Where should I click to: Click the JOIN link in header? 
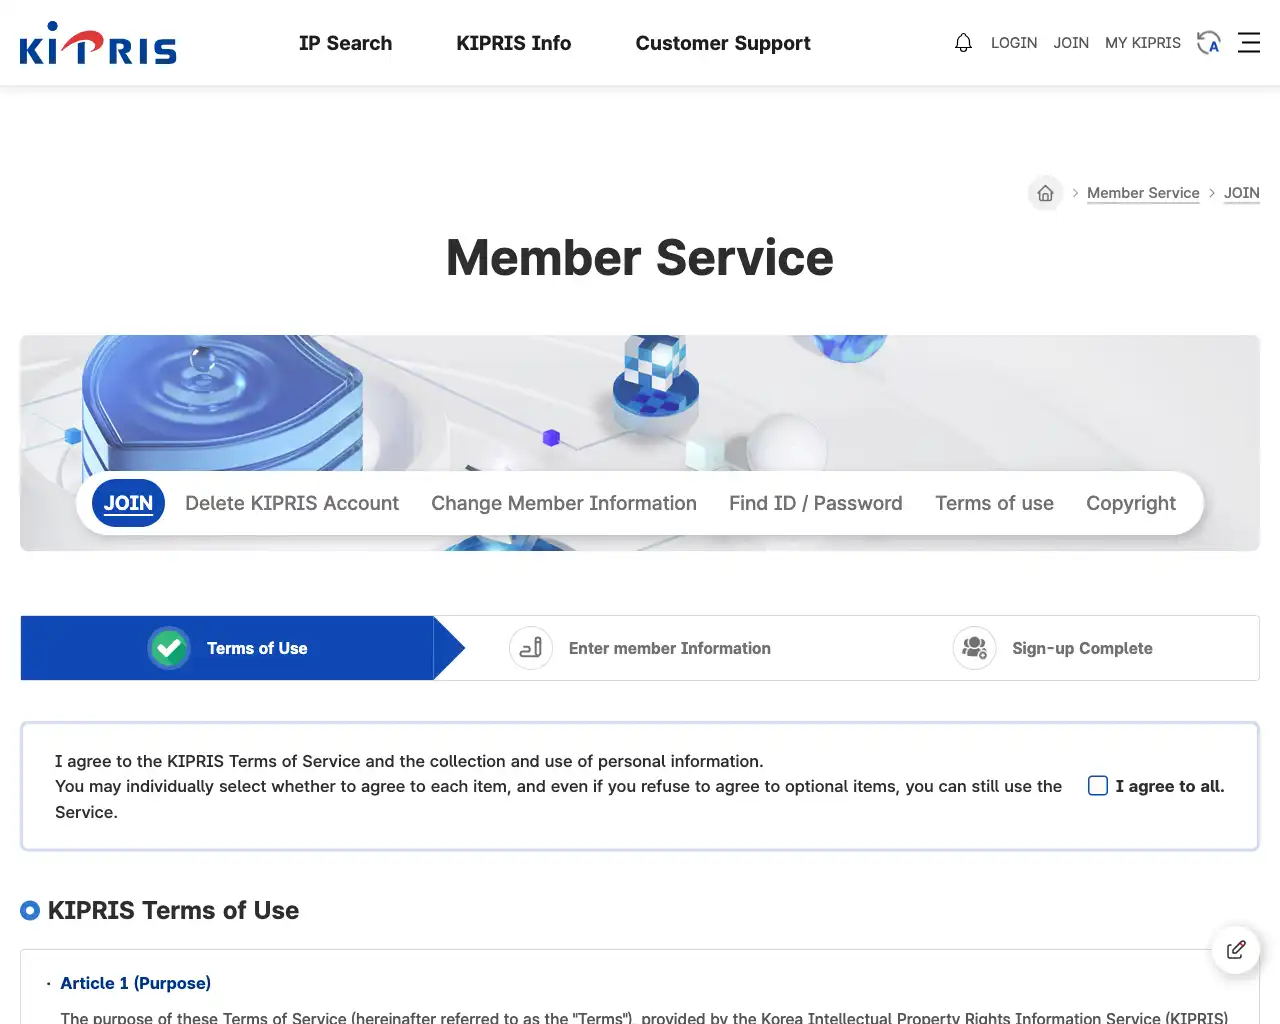(1071, 43)
